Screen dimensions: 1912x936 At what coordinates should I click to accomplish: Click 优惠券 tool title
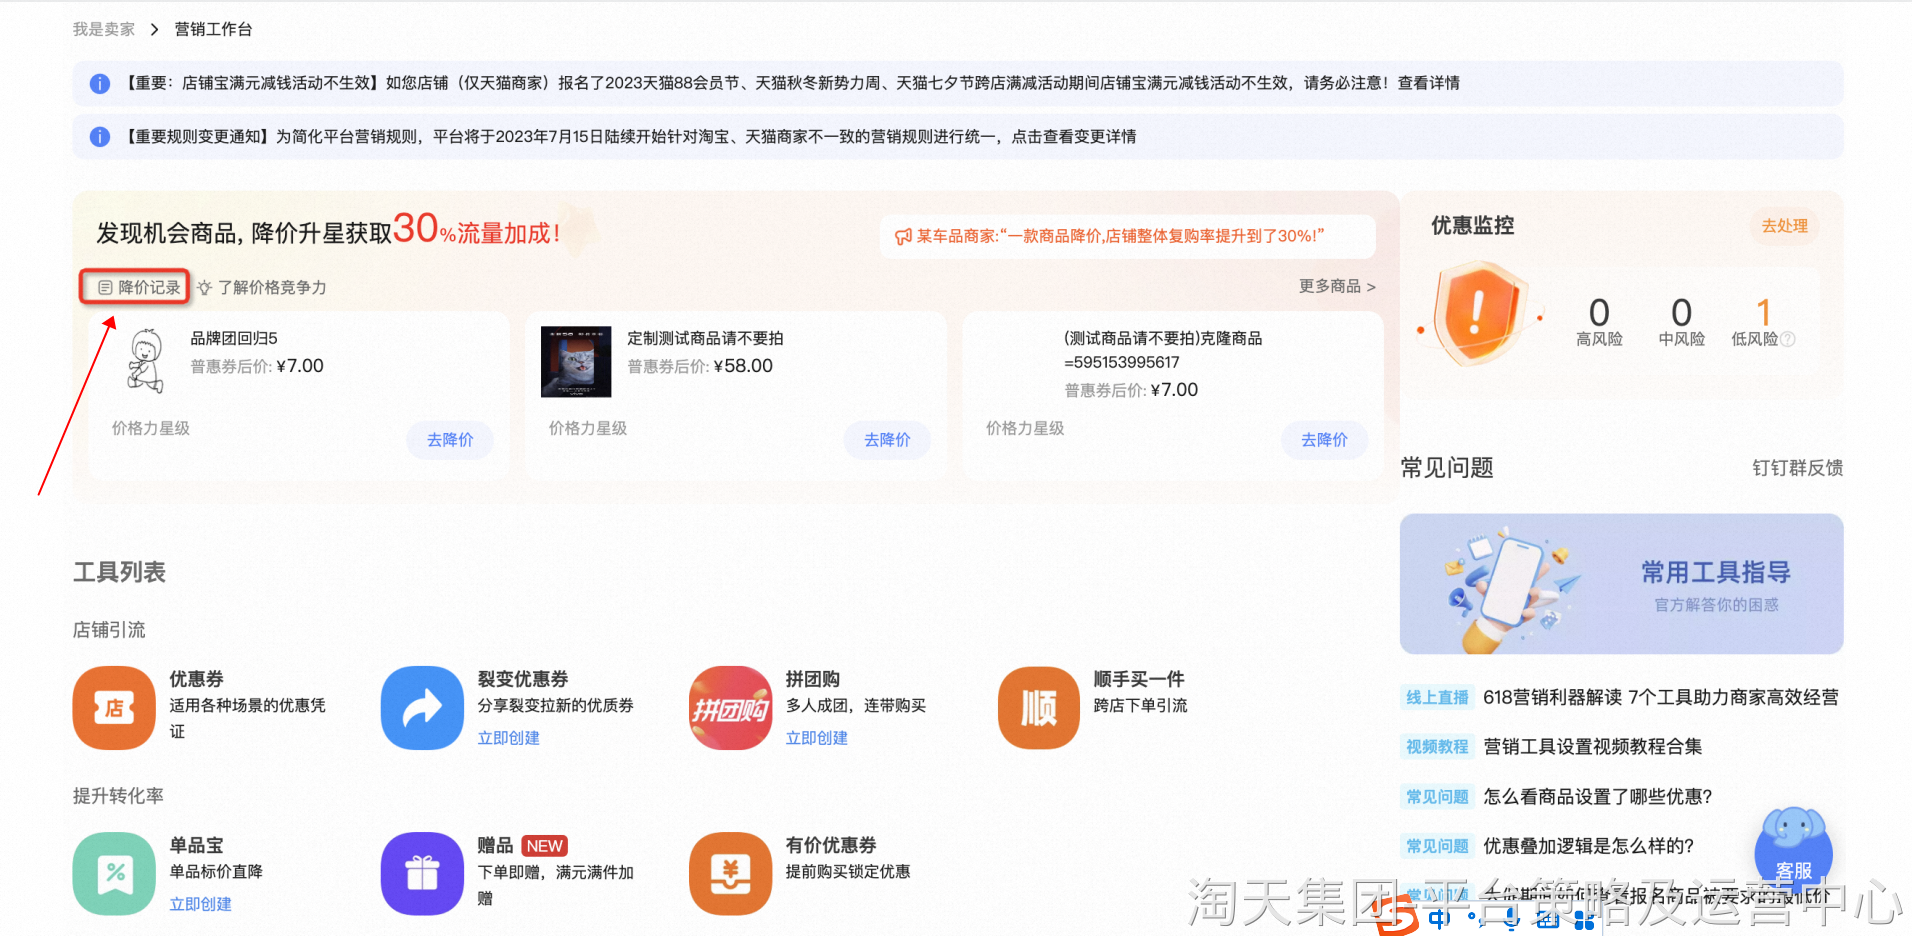[x=196, y=679]
